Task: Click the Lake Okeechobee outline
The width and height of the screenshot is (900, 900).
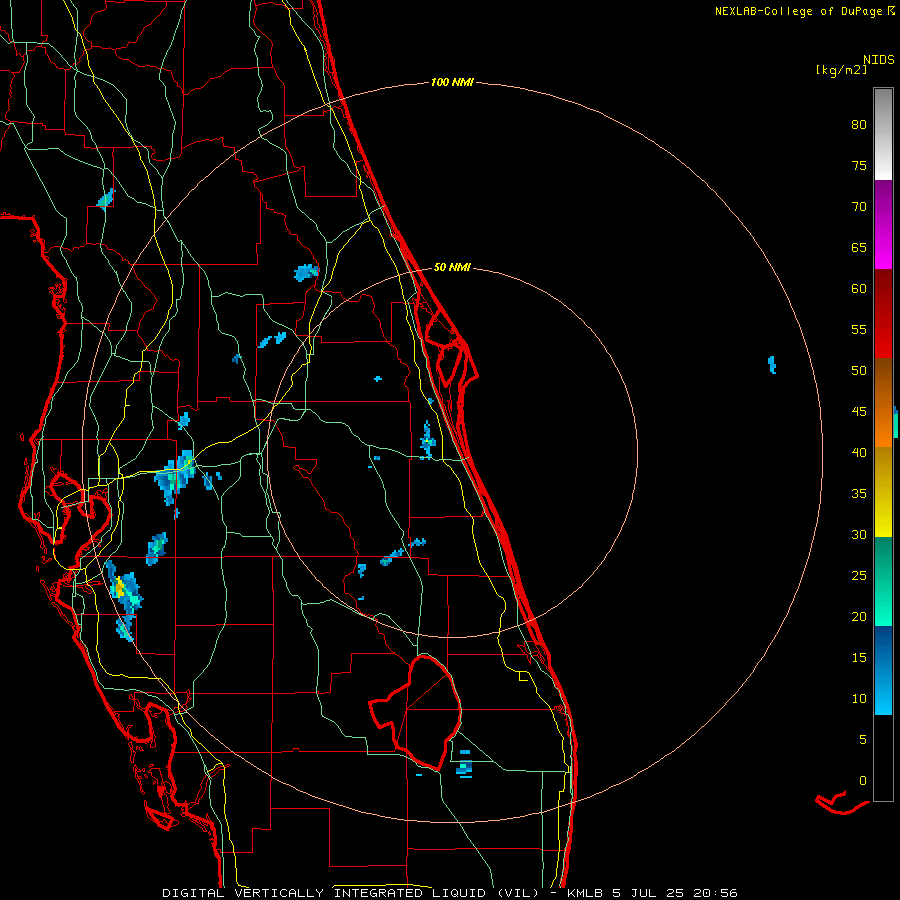Action: pyautogui.click(x=416, y=712)
